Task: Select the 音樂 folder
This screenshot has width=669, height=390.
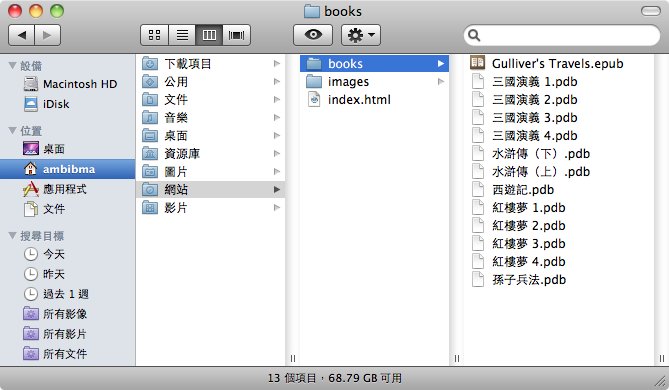Action: click(210, 117)
